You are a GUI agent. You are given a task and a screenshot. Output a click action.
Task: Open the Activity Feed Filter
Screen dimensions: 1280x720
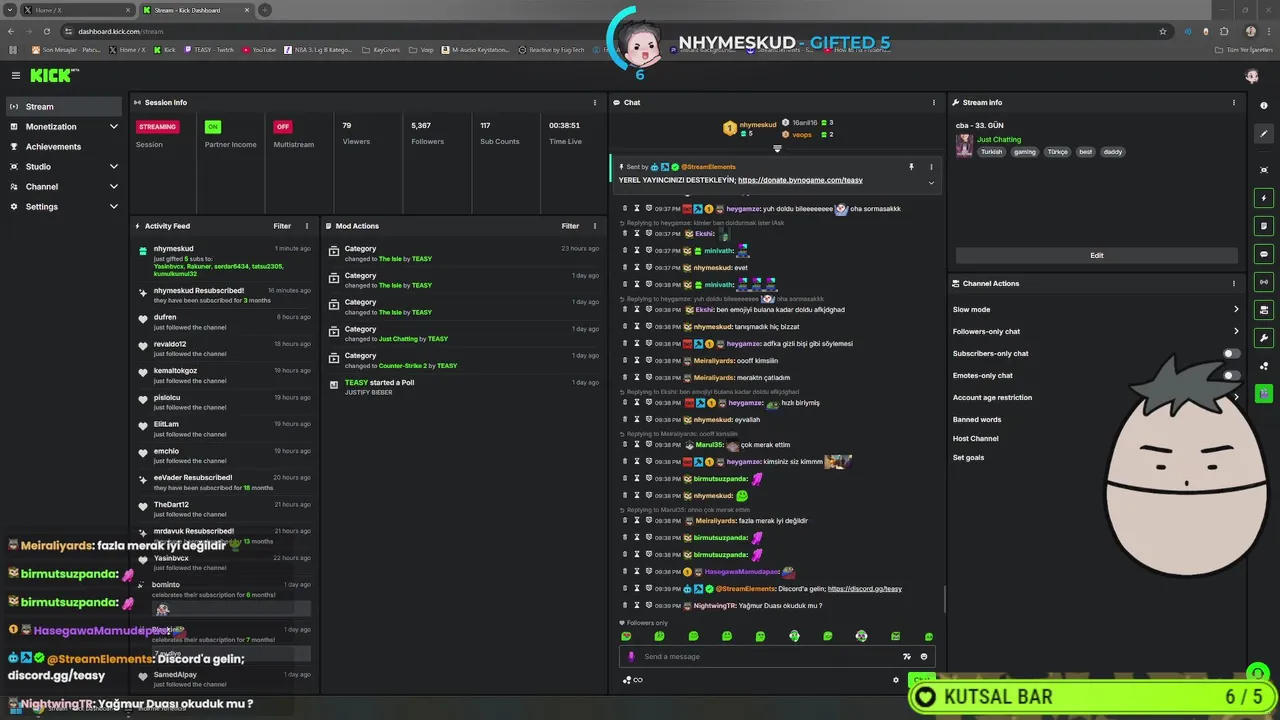click(282, 226)
